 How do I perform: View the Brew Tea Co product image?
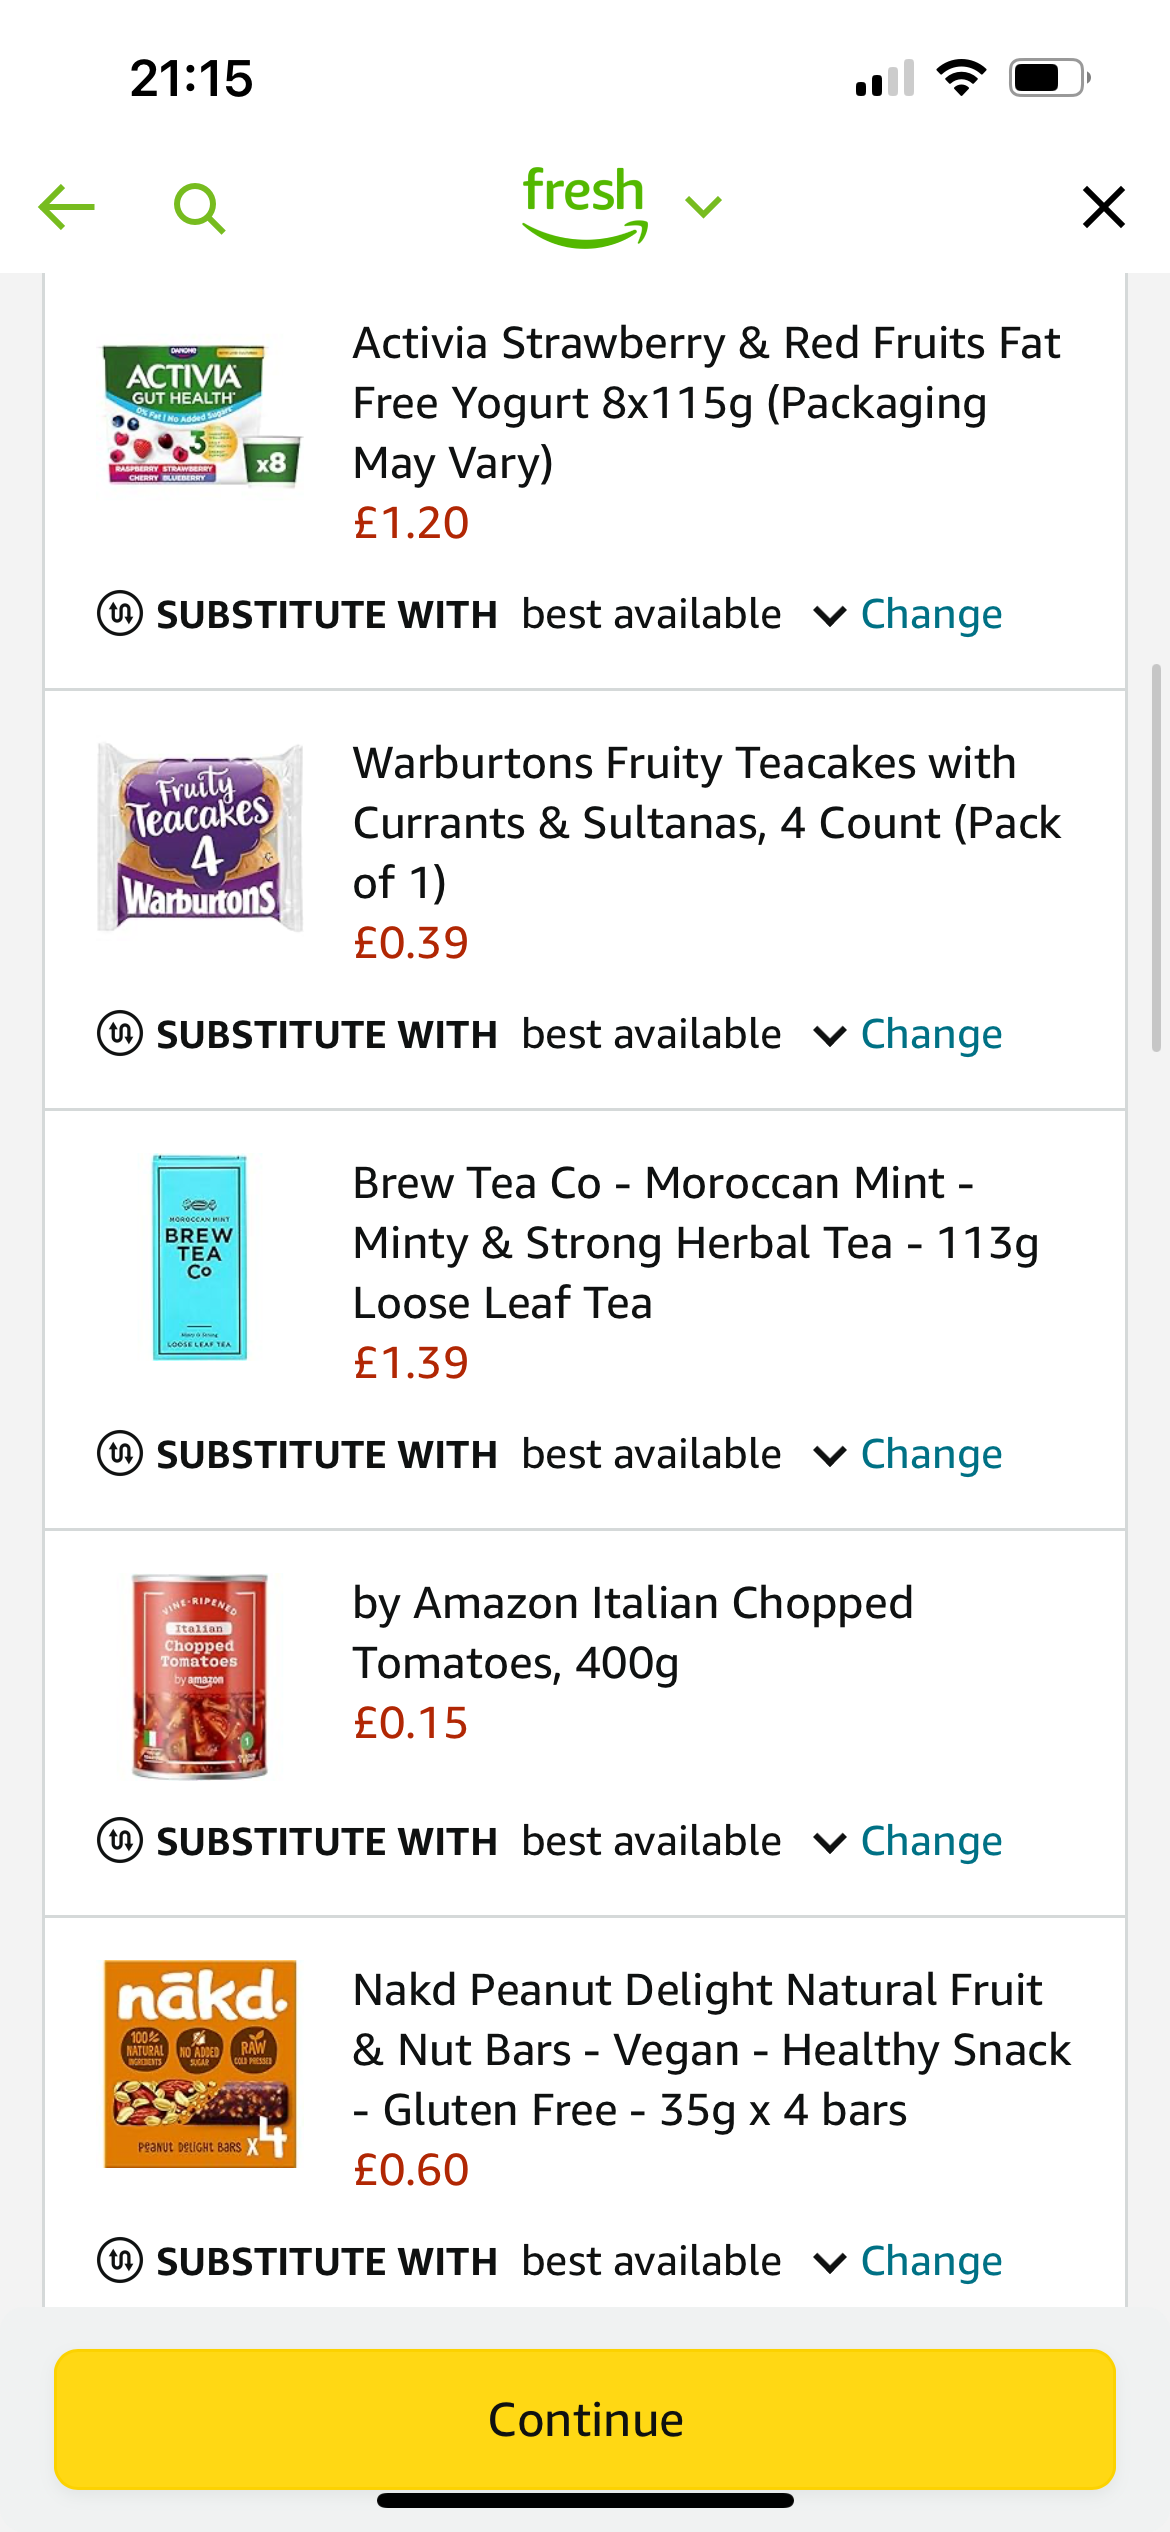(200, 1257)
